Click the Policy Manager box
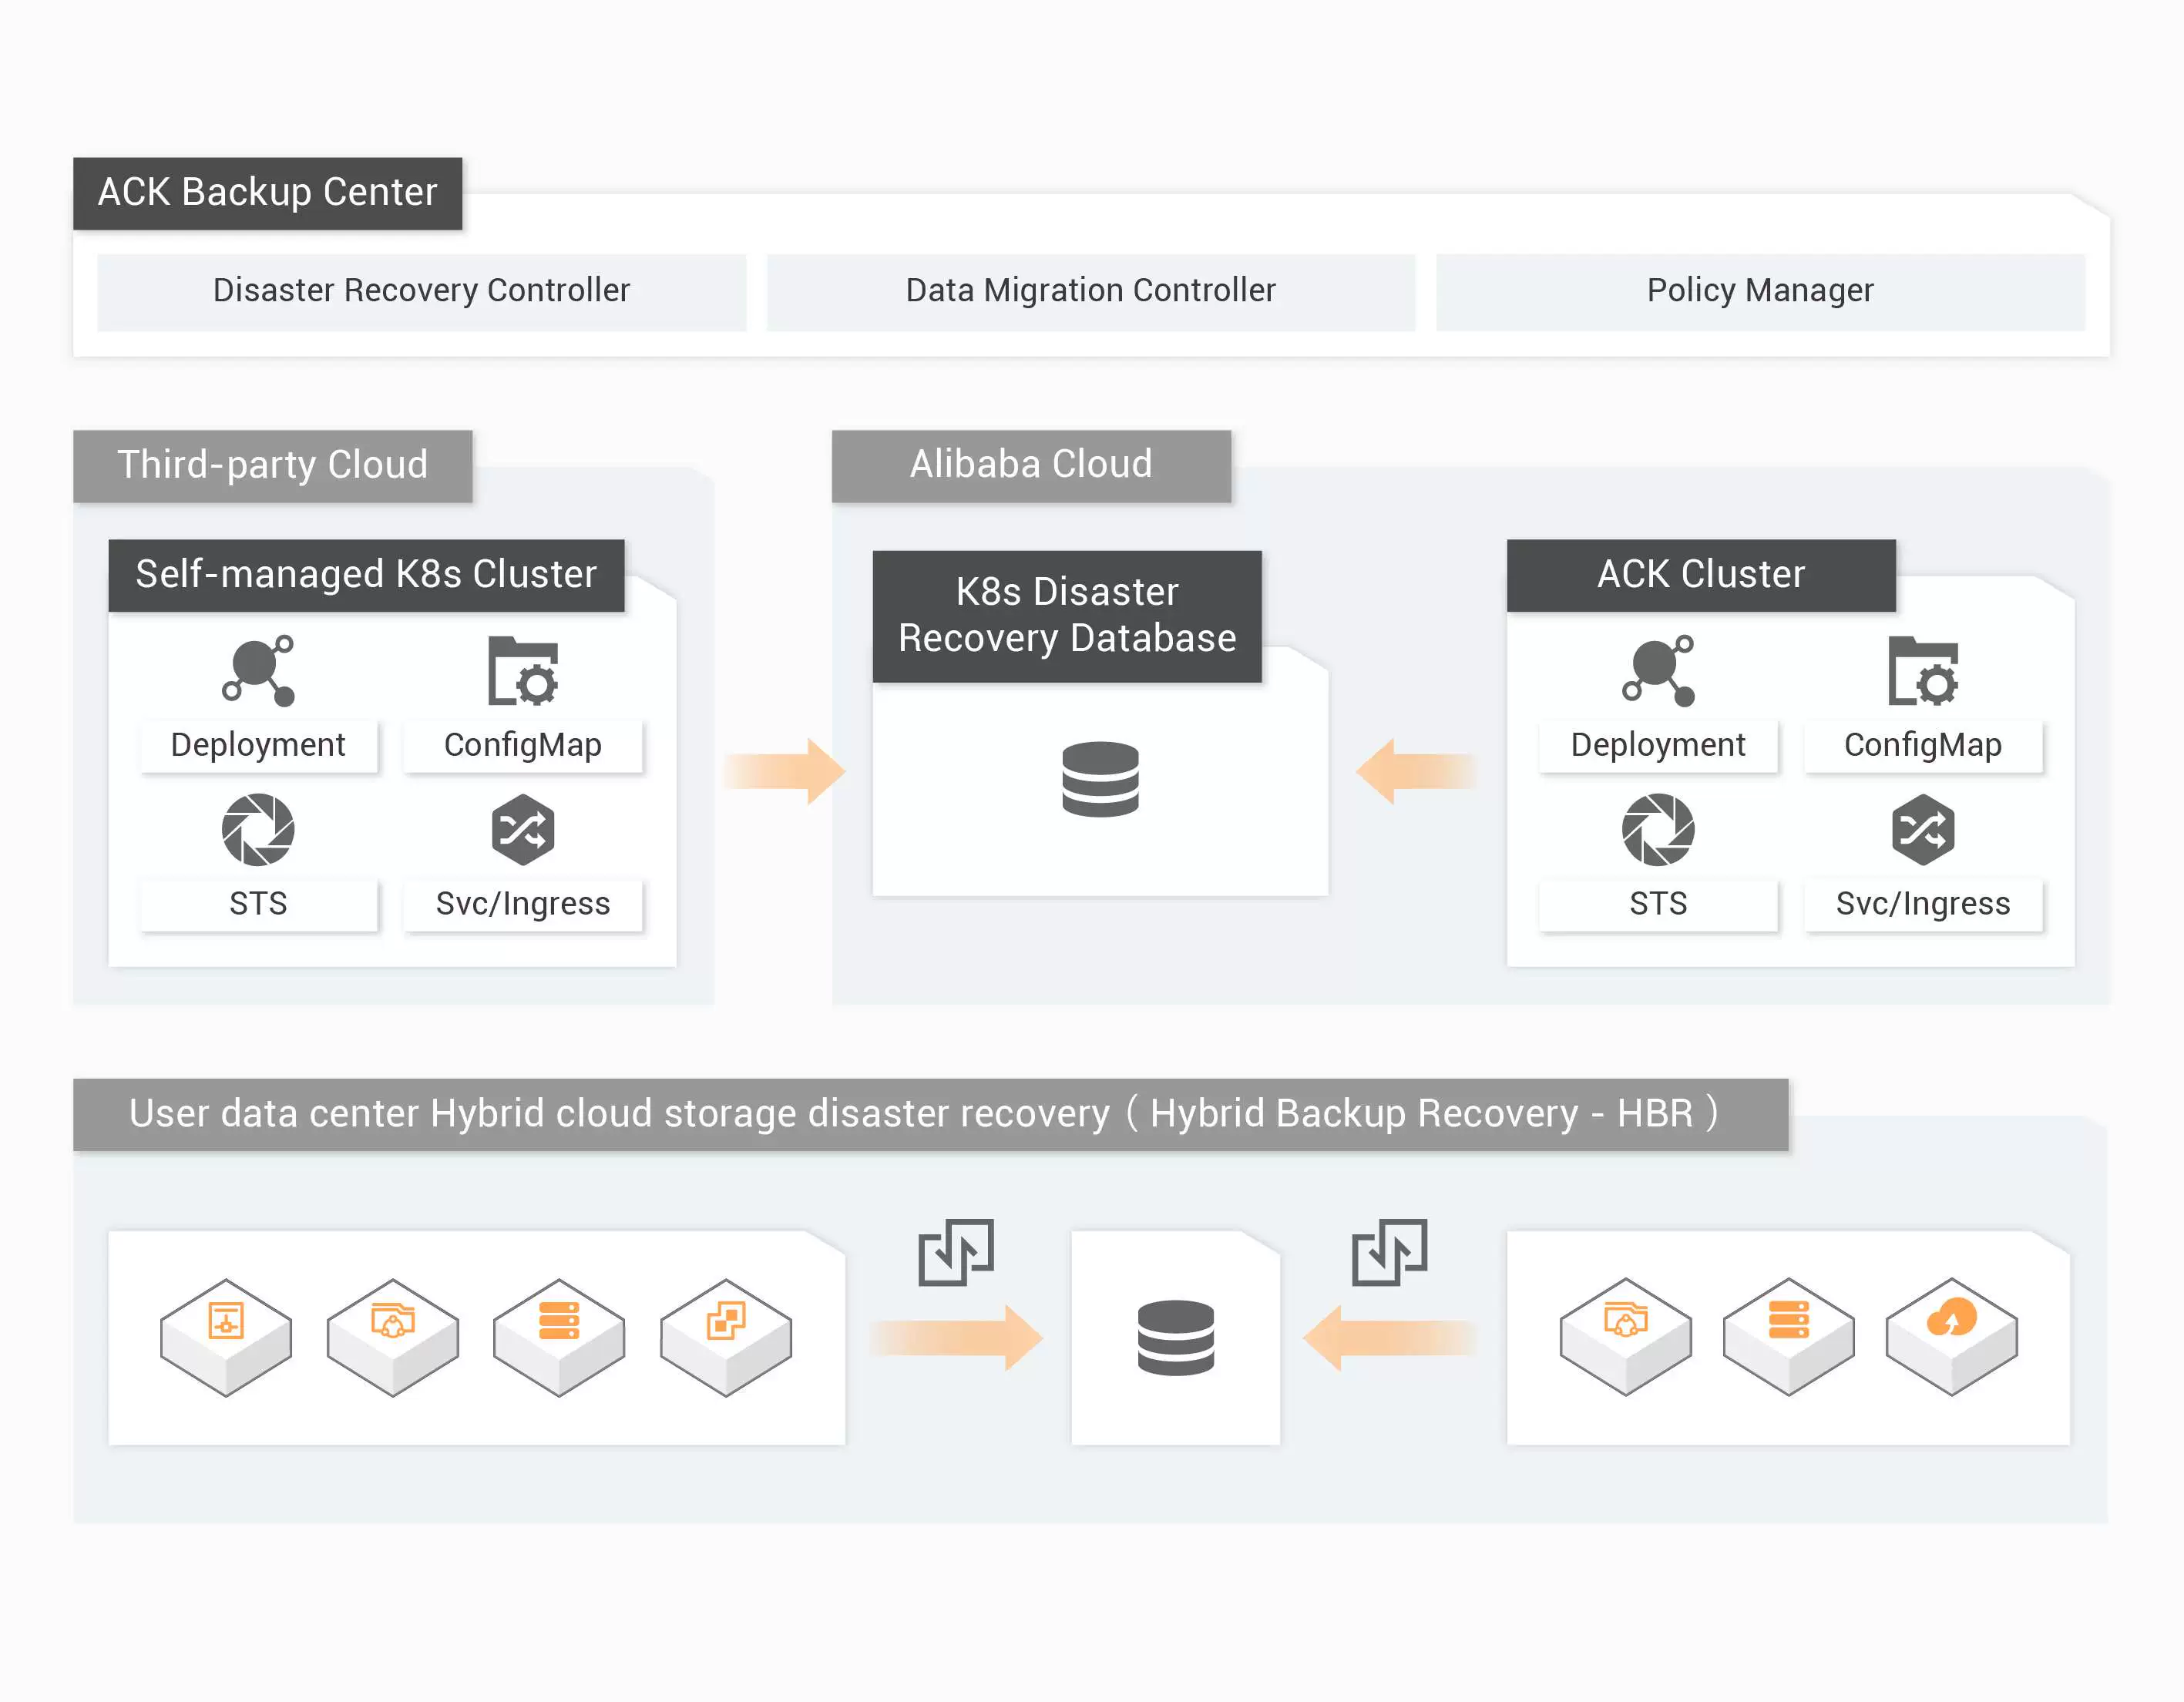Viewport: 2184px width, 1702px height. 1759,291
